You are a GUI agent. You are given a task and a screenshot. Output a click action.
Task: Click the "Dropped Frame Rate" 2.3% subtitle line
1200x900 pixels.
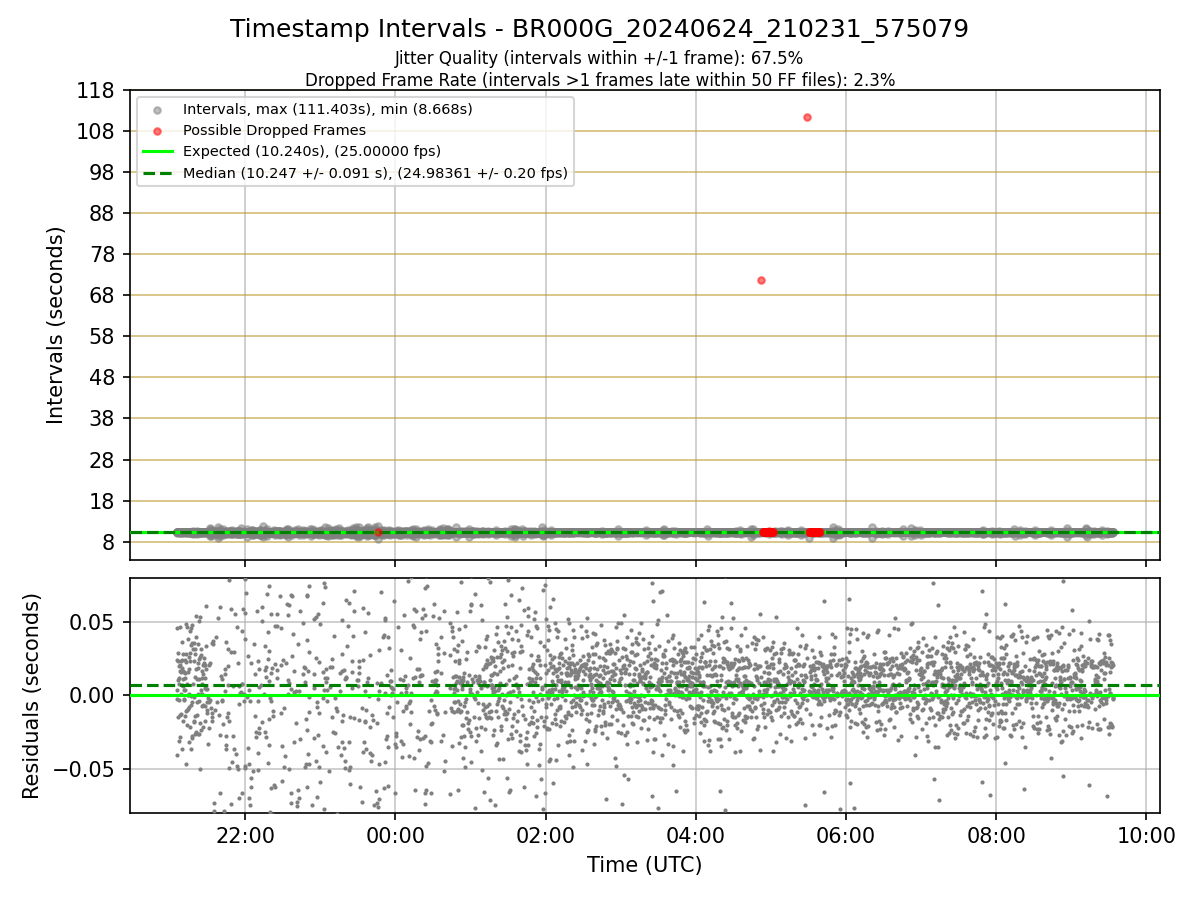tap(600, 79)
